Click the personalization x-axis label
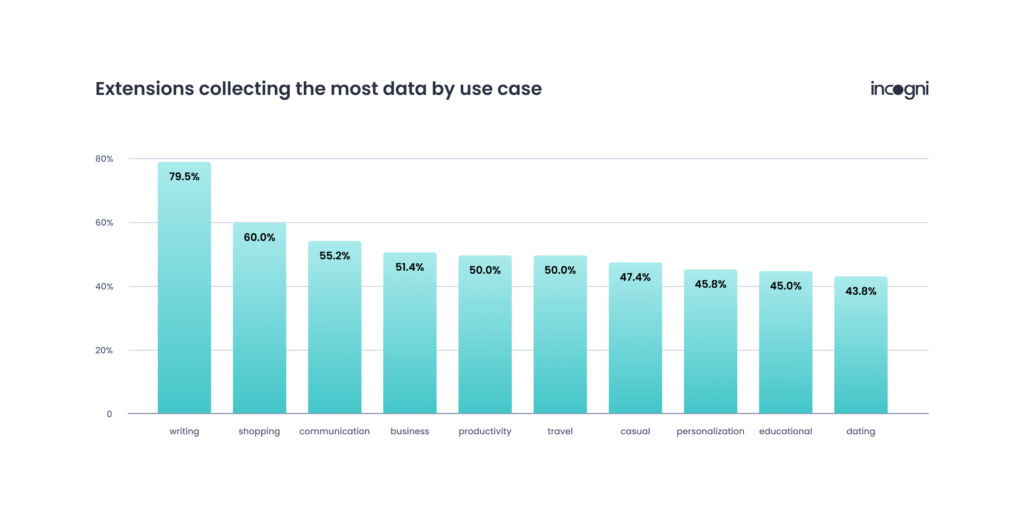The width and height of the screenshot is (1024, 513). click(710, 432)
